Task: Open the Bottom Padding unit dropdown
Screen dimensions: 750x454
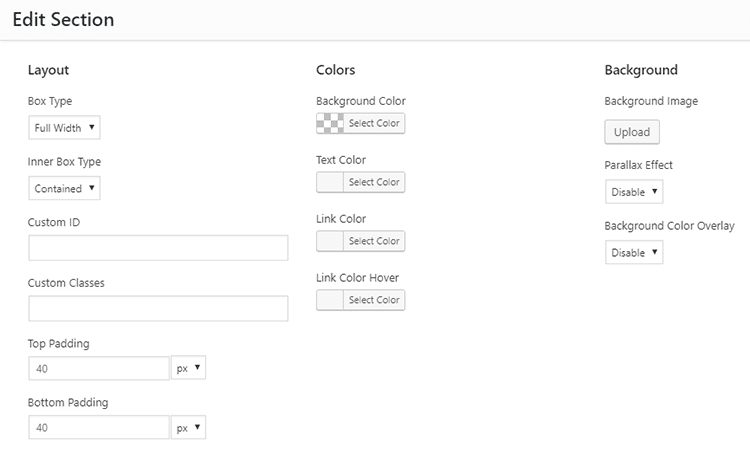Action: pos(188,427)
